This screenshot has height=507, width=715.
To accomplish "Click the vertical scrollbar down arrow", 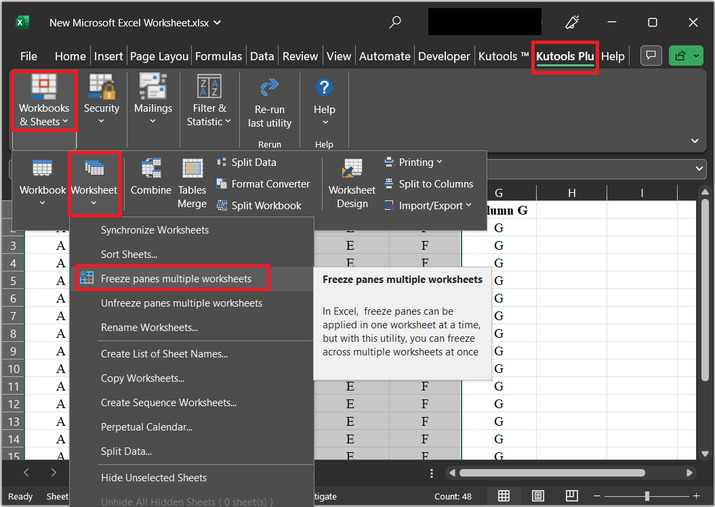I will click(705, 454).
